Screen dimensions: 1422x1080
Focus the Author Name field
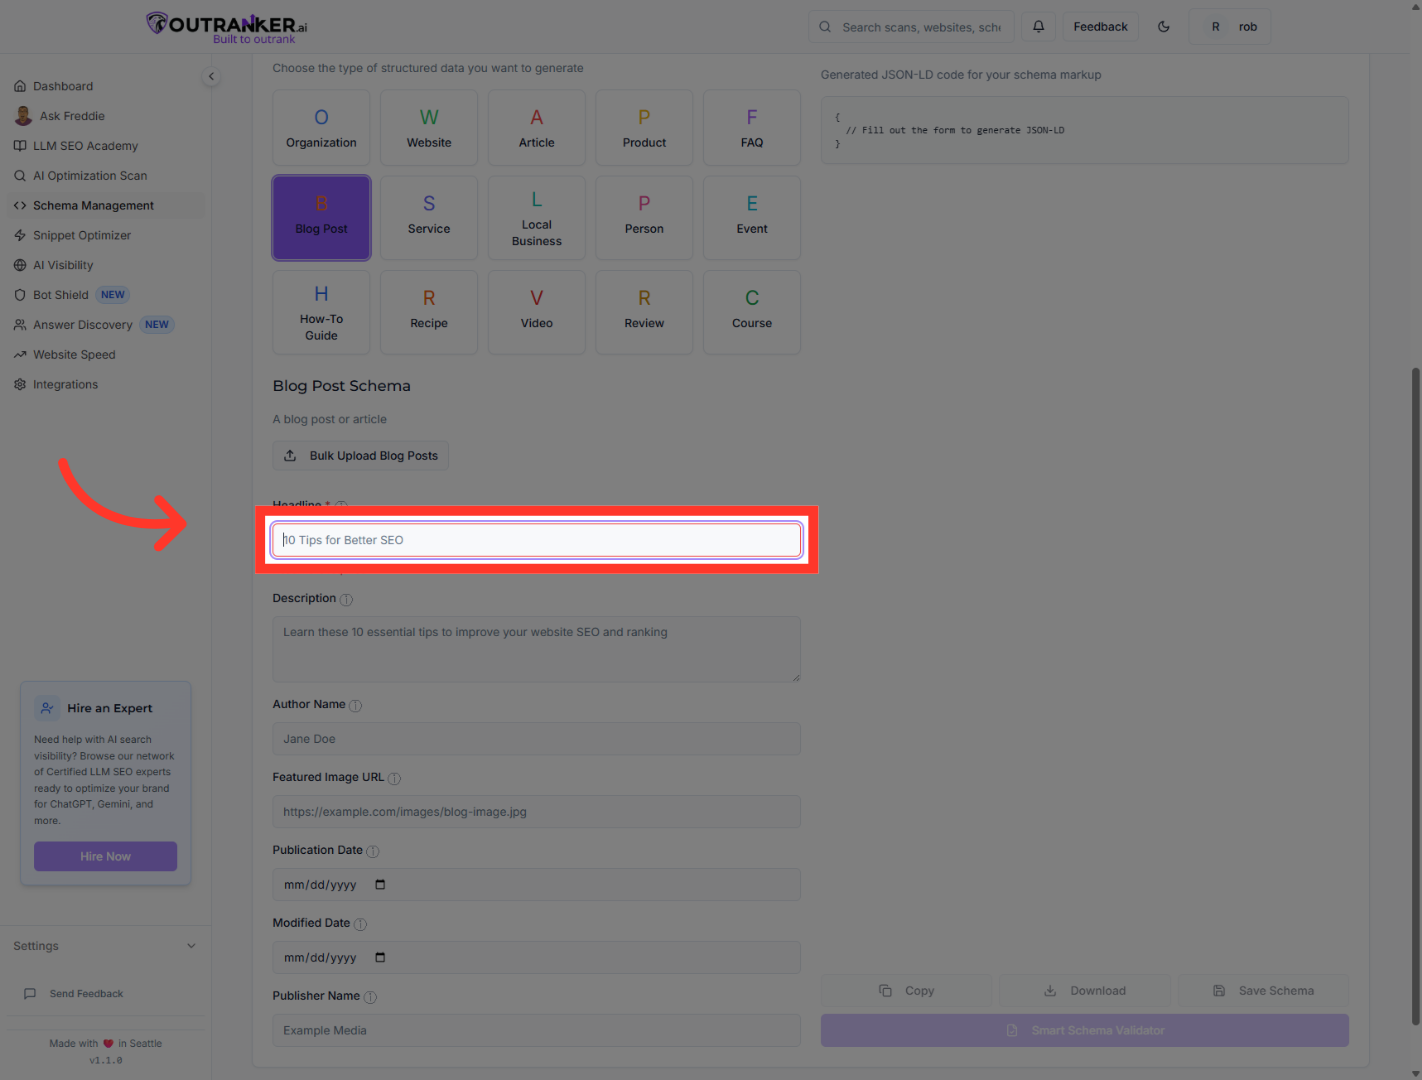[537, 739]
